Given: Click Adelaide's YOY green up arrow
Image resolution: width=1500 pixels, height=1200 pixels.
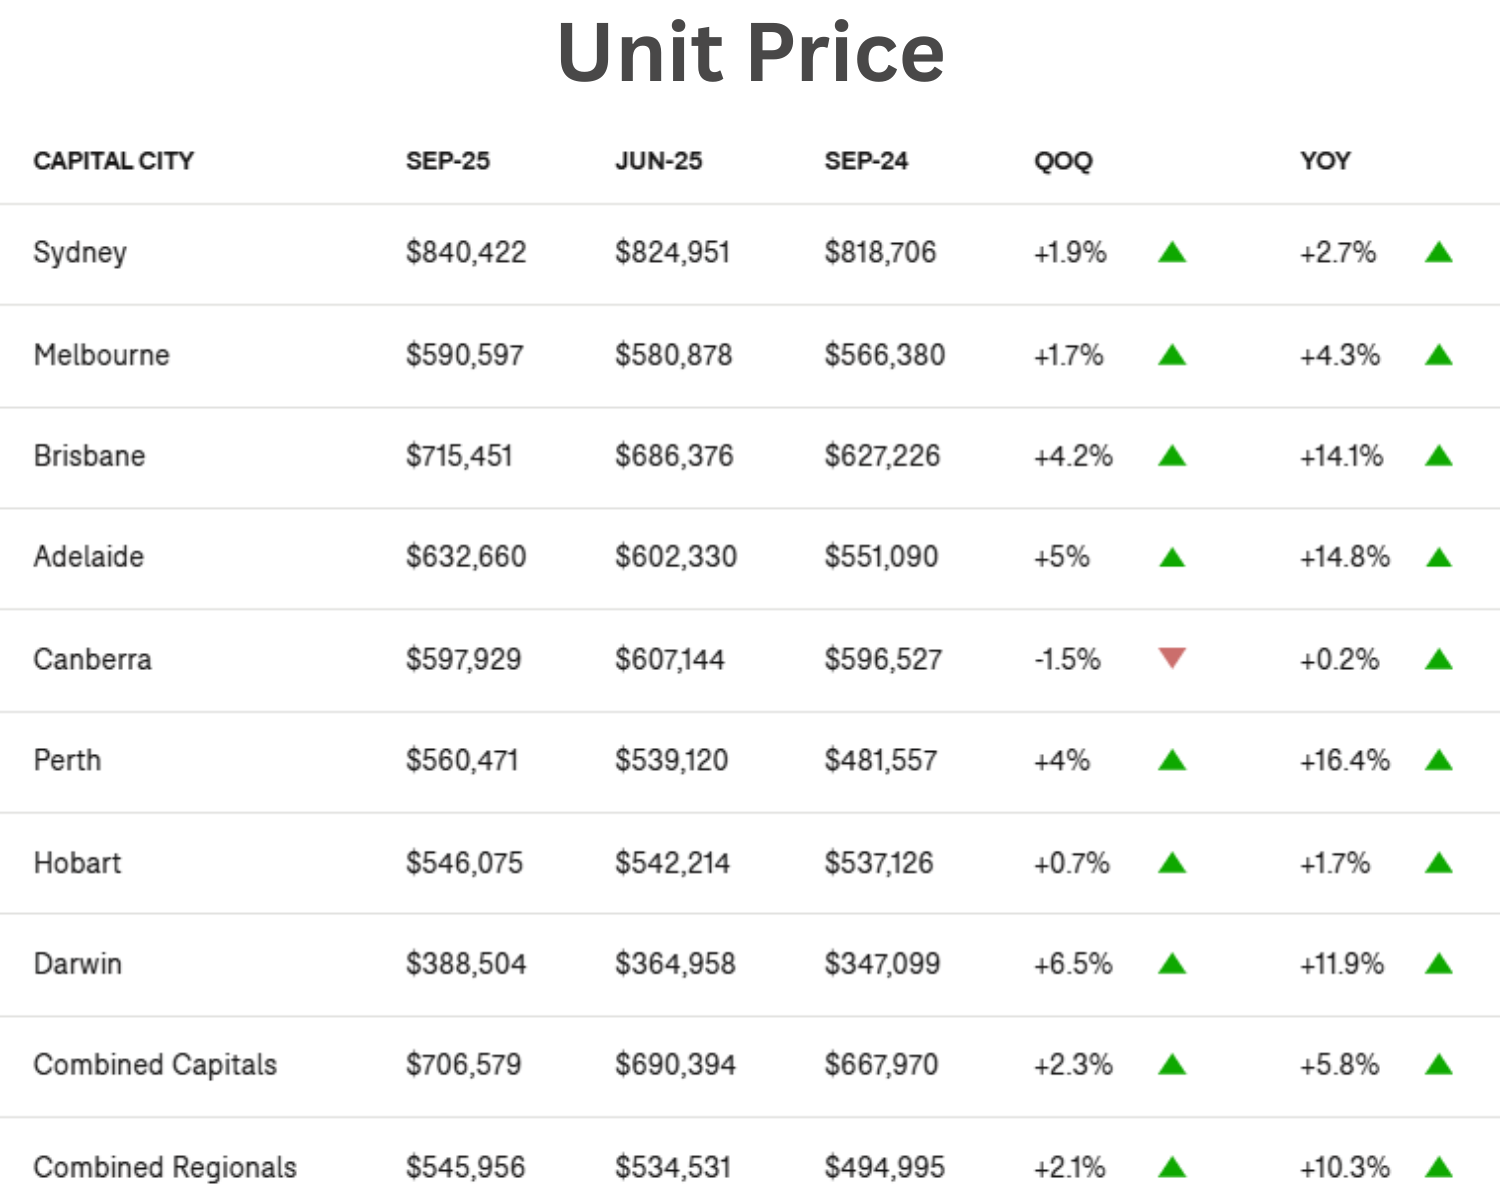Looking at the screenshot, I should [x=1438, y=558].
